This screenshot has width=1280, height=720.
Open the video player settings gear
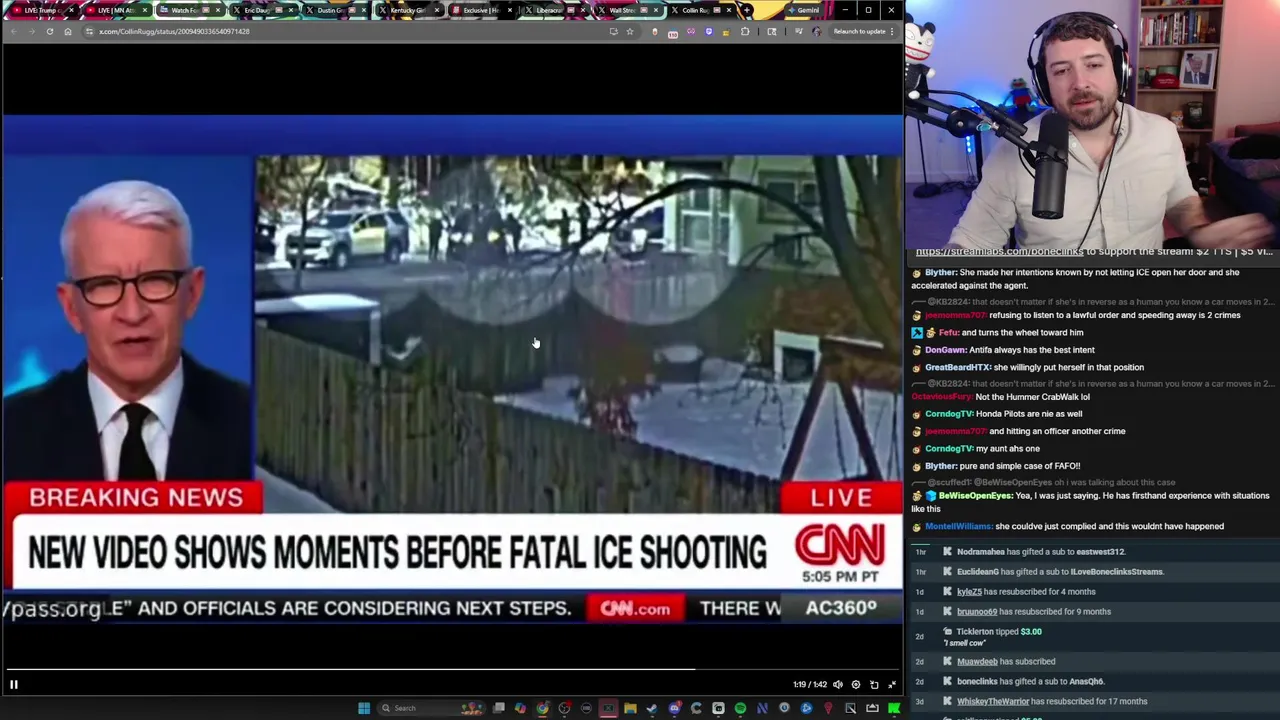855,684
